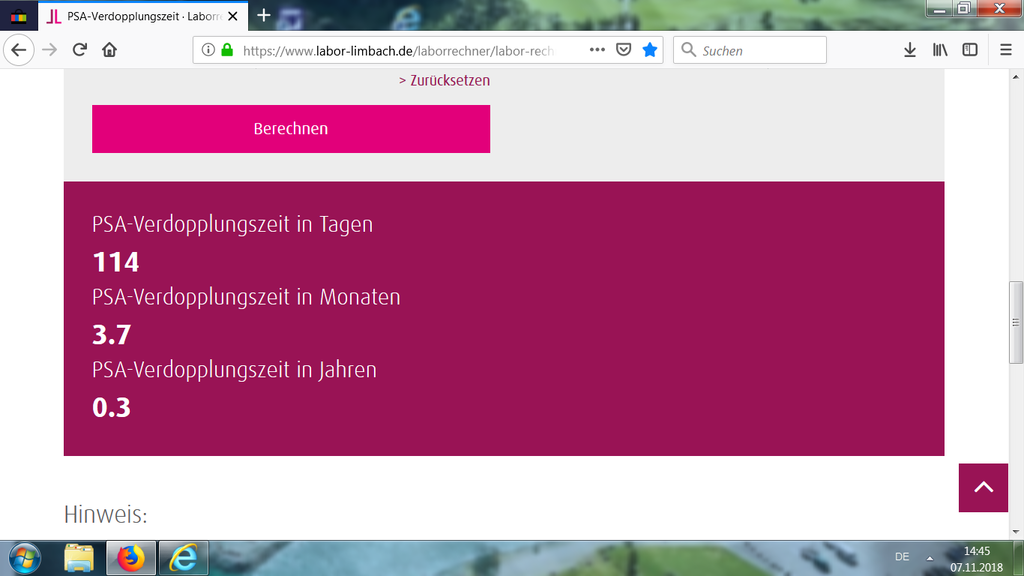
Task: Show site information via info icon
Action: (208, 50)
